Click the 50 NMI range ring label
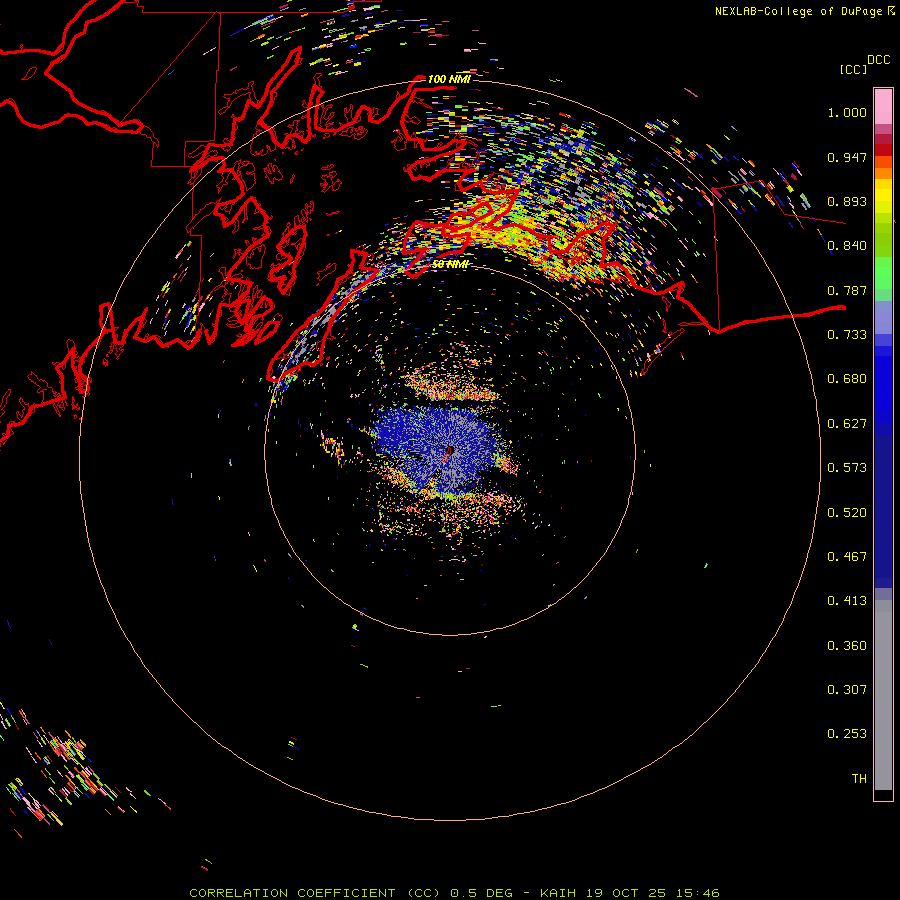The height and width of the screenshot is (900, 900). (450, 265)
